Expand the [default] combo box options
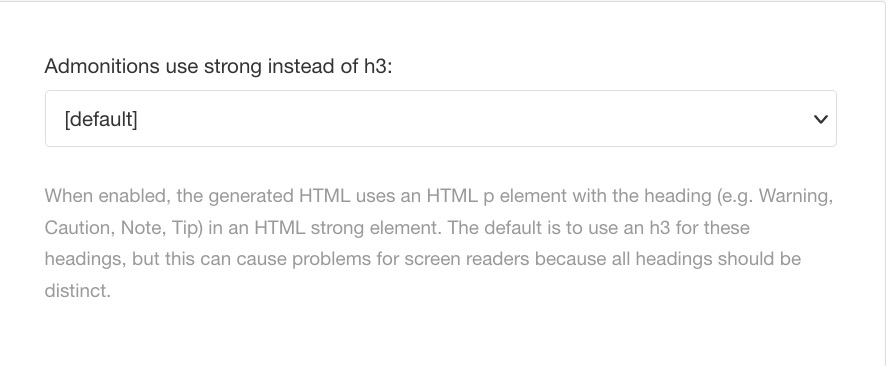886x366 pixels. coord(441,119)
